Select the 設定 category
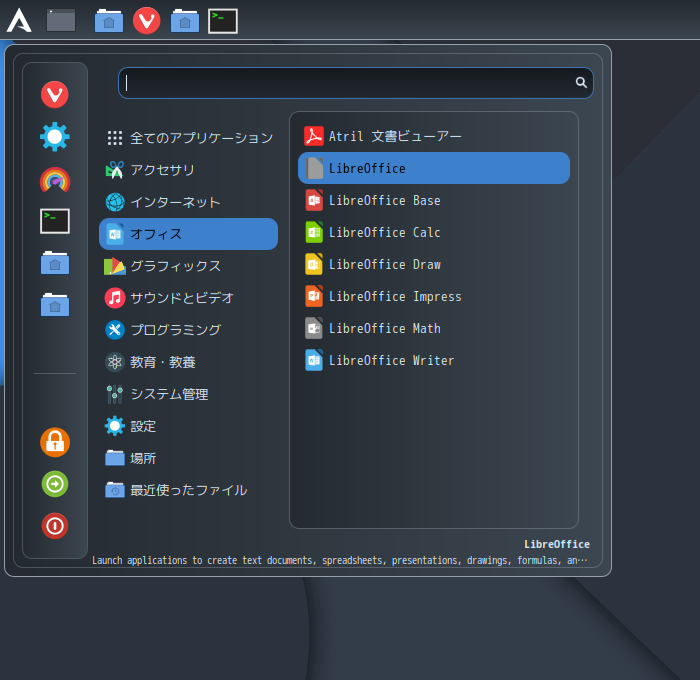This screenshot has height=680, width=700. [x=188, y=426]
